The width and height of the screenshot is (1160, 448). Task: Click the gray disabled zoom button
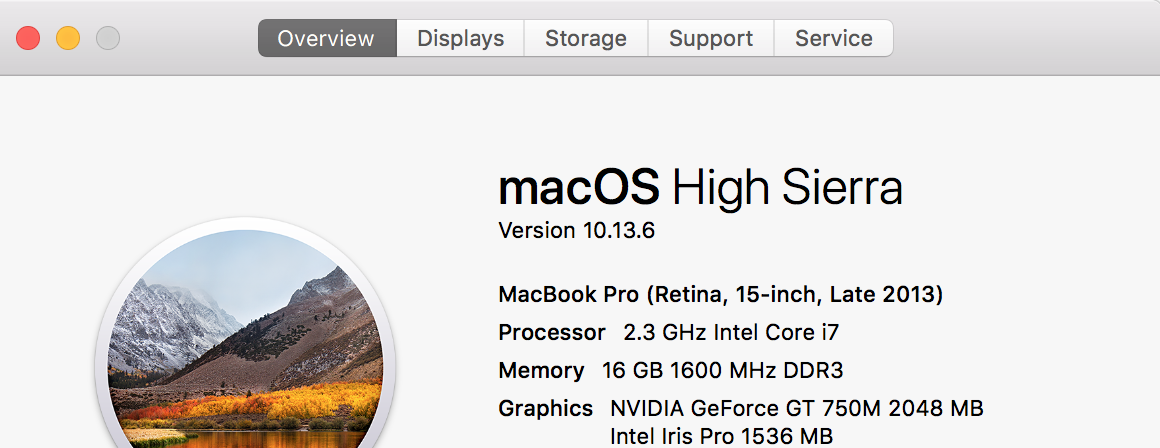(x=108, y=39)
